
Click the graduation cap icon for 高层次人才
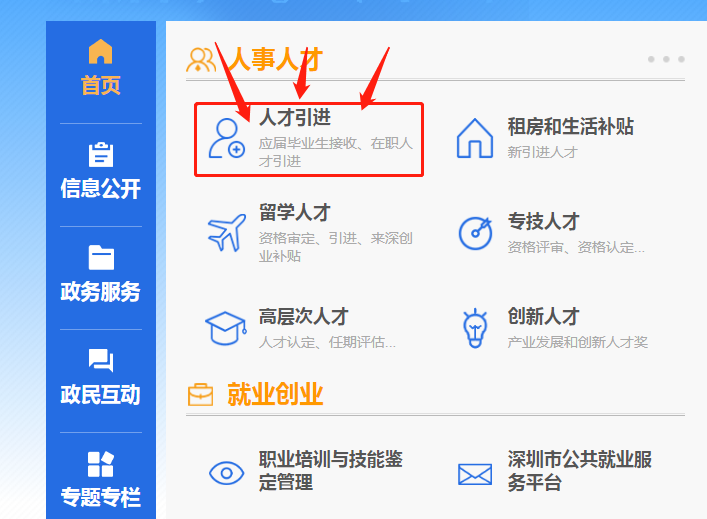coord(226,328)
